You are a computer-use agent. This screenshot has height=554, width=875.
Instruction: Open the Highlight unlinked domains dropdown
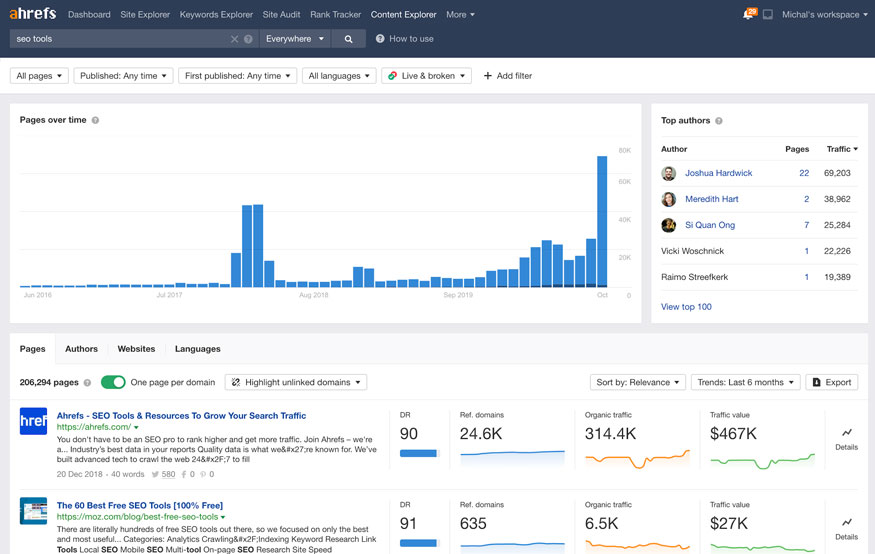click(296, 382)
